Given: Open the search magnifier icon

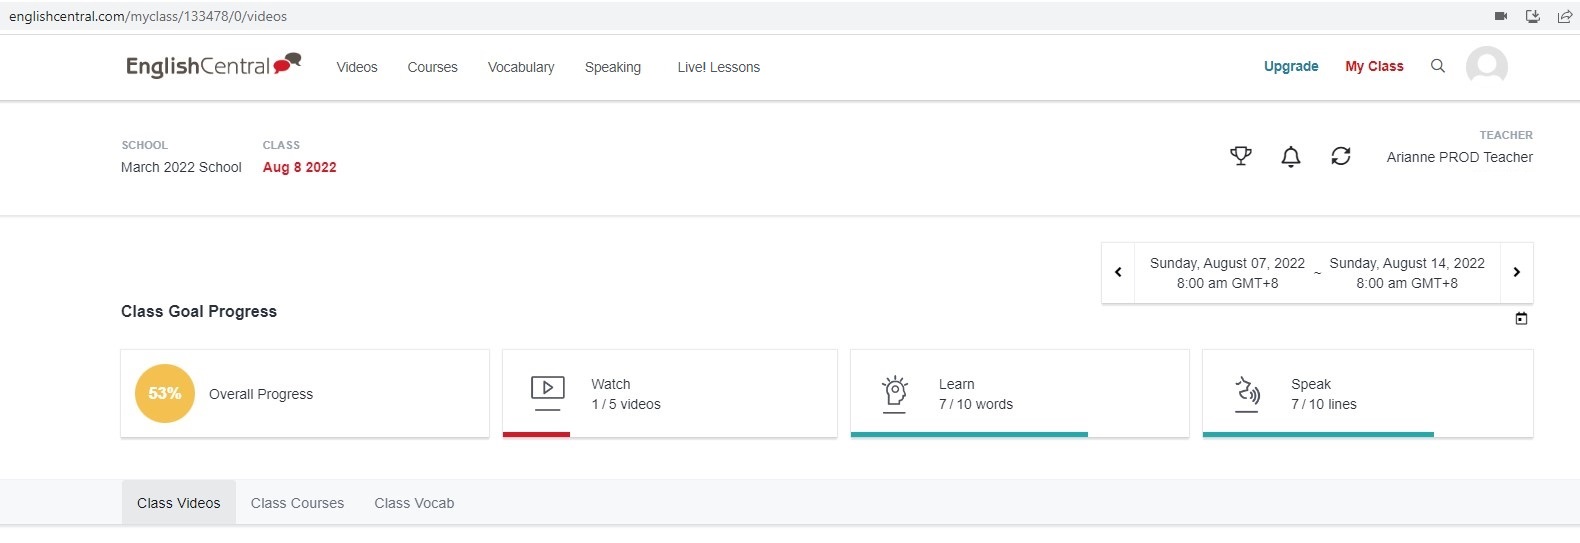Looking at the screenshot, I should click(x=1438, y=66).
